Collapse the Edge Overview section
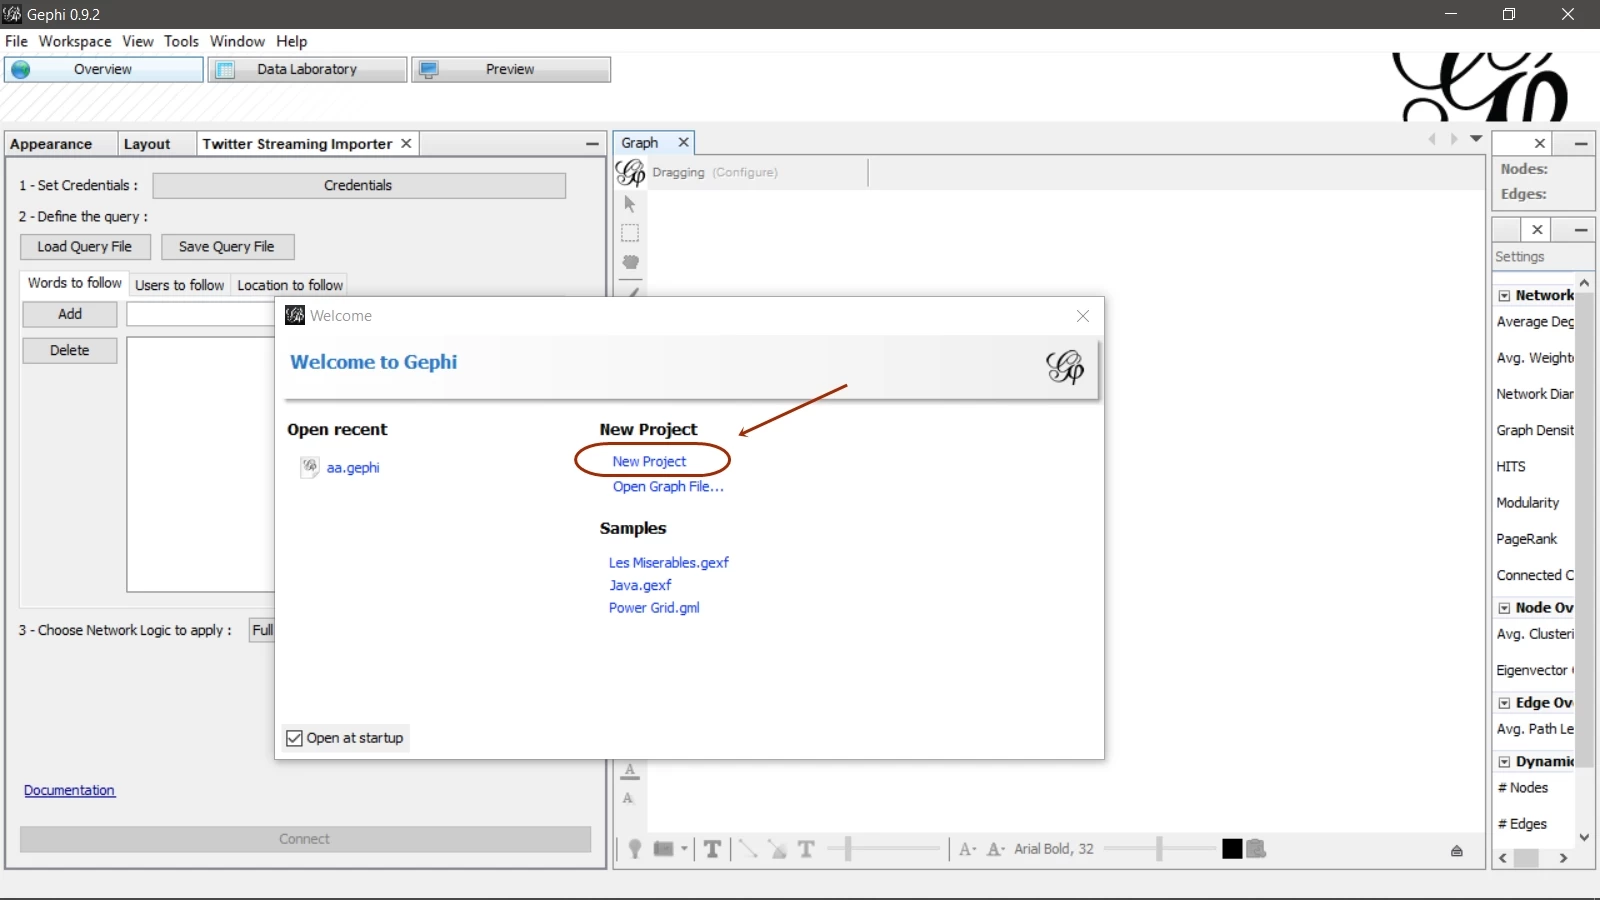This screenshot has width=1600, height=900. tap(1504, 703)
